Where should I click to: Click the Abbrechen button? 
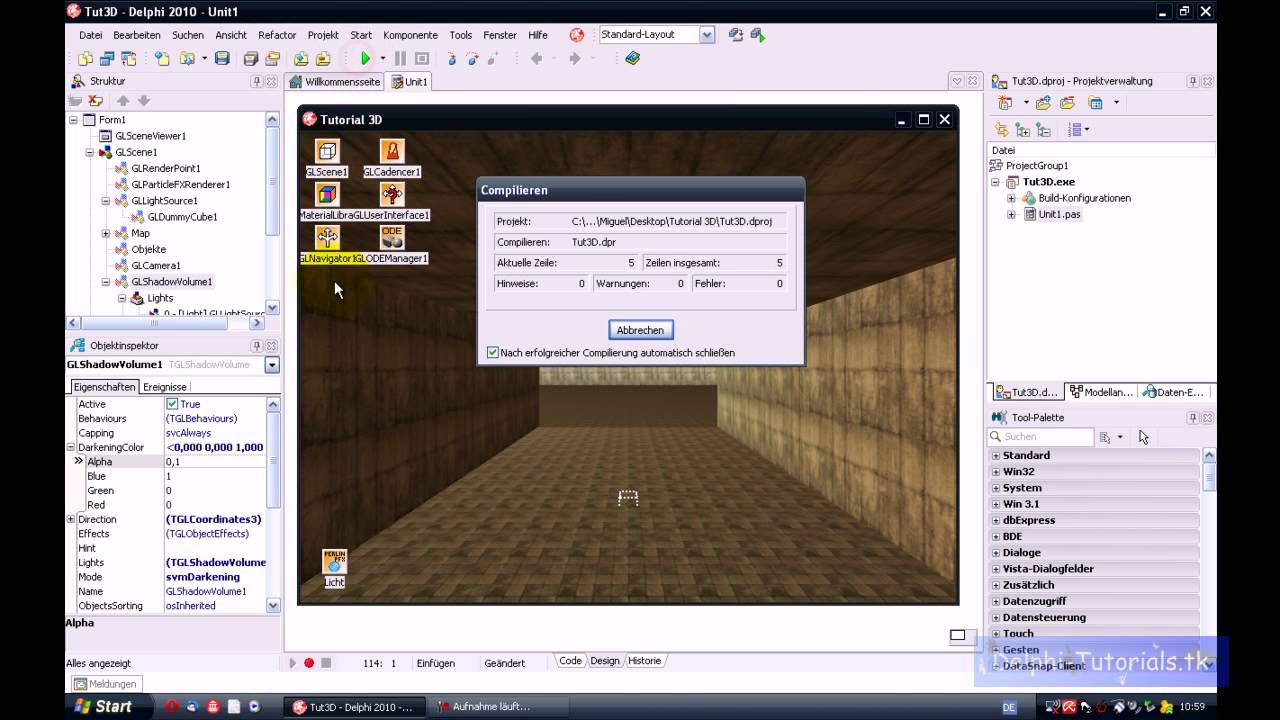tap(640, 330)
